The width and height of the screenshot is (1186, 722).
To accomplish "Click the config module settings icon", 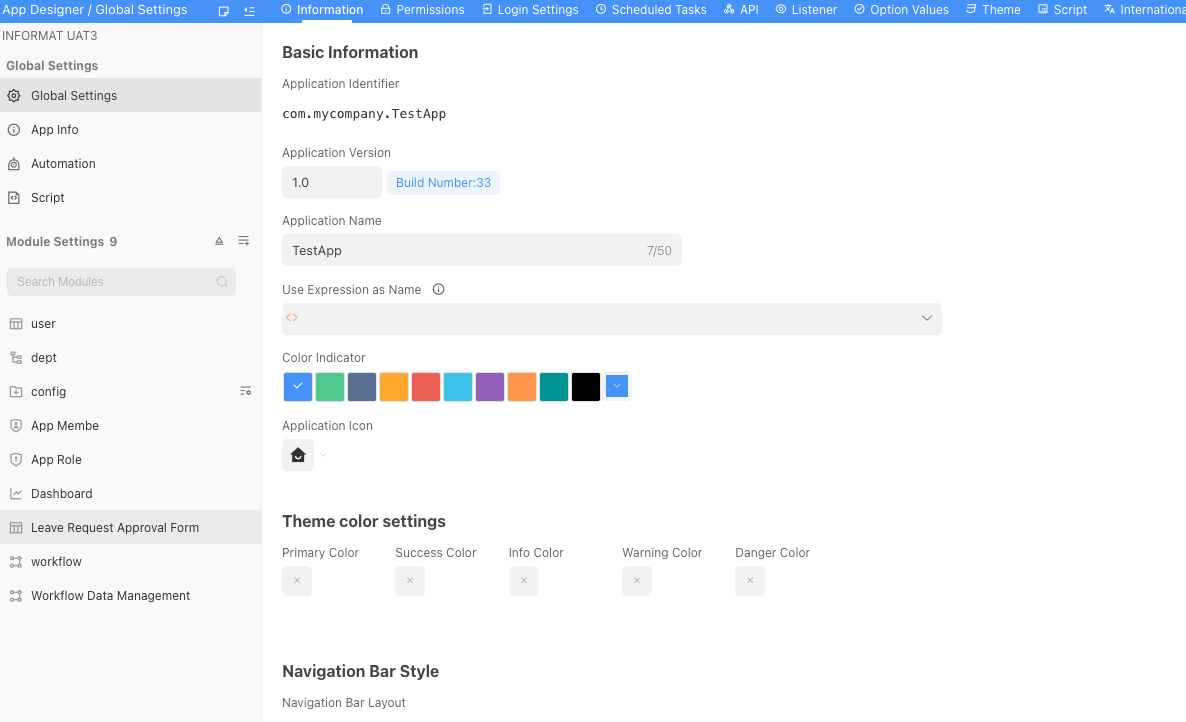I will tap(245, 391).
